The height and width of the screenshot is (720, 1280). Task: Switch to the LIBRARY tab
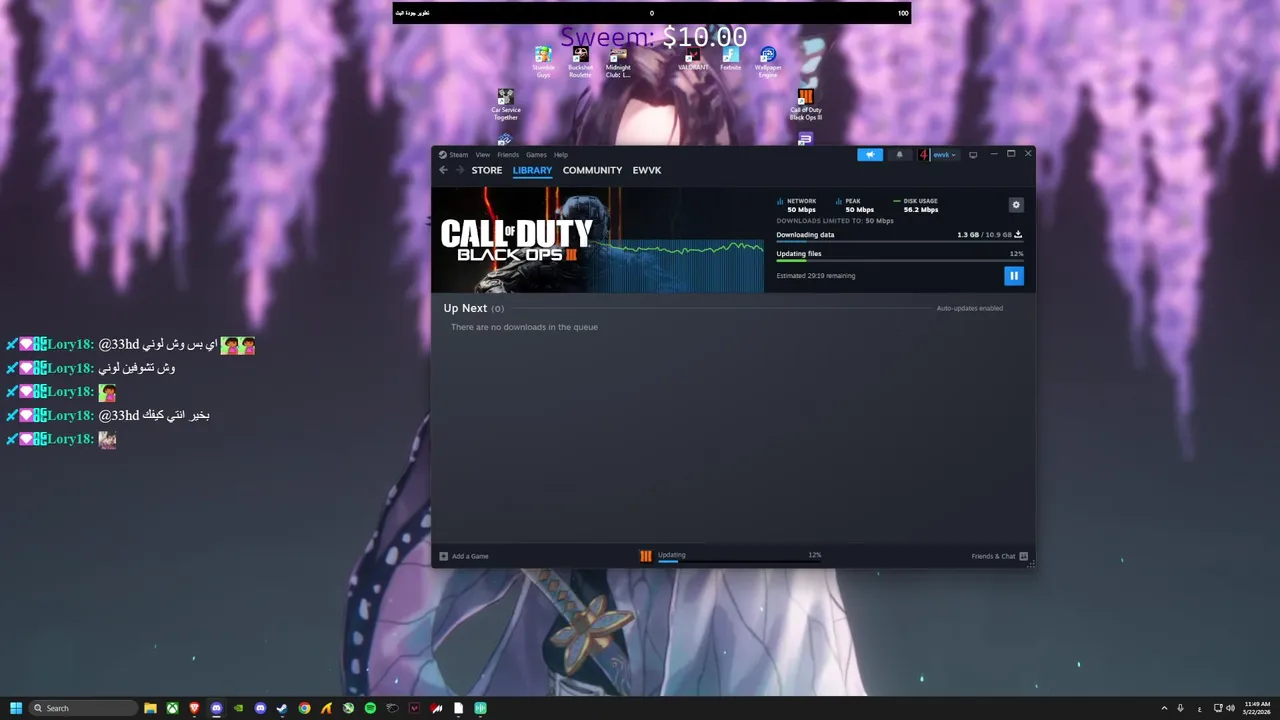[x=532, y=170]
